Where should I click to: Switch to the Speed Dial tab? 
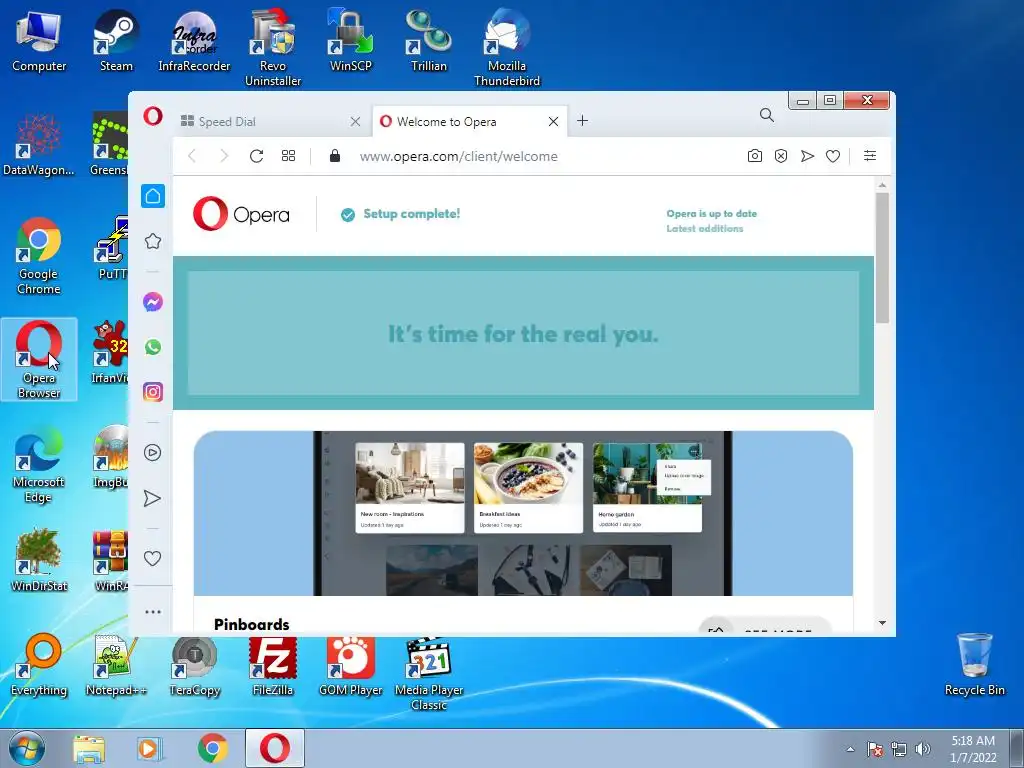click(272, 121)
